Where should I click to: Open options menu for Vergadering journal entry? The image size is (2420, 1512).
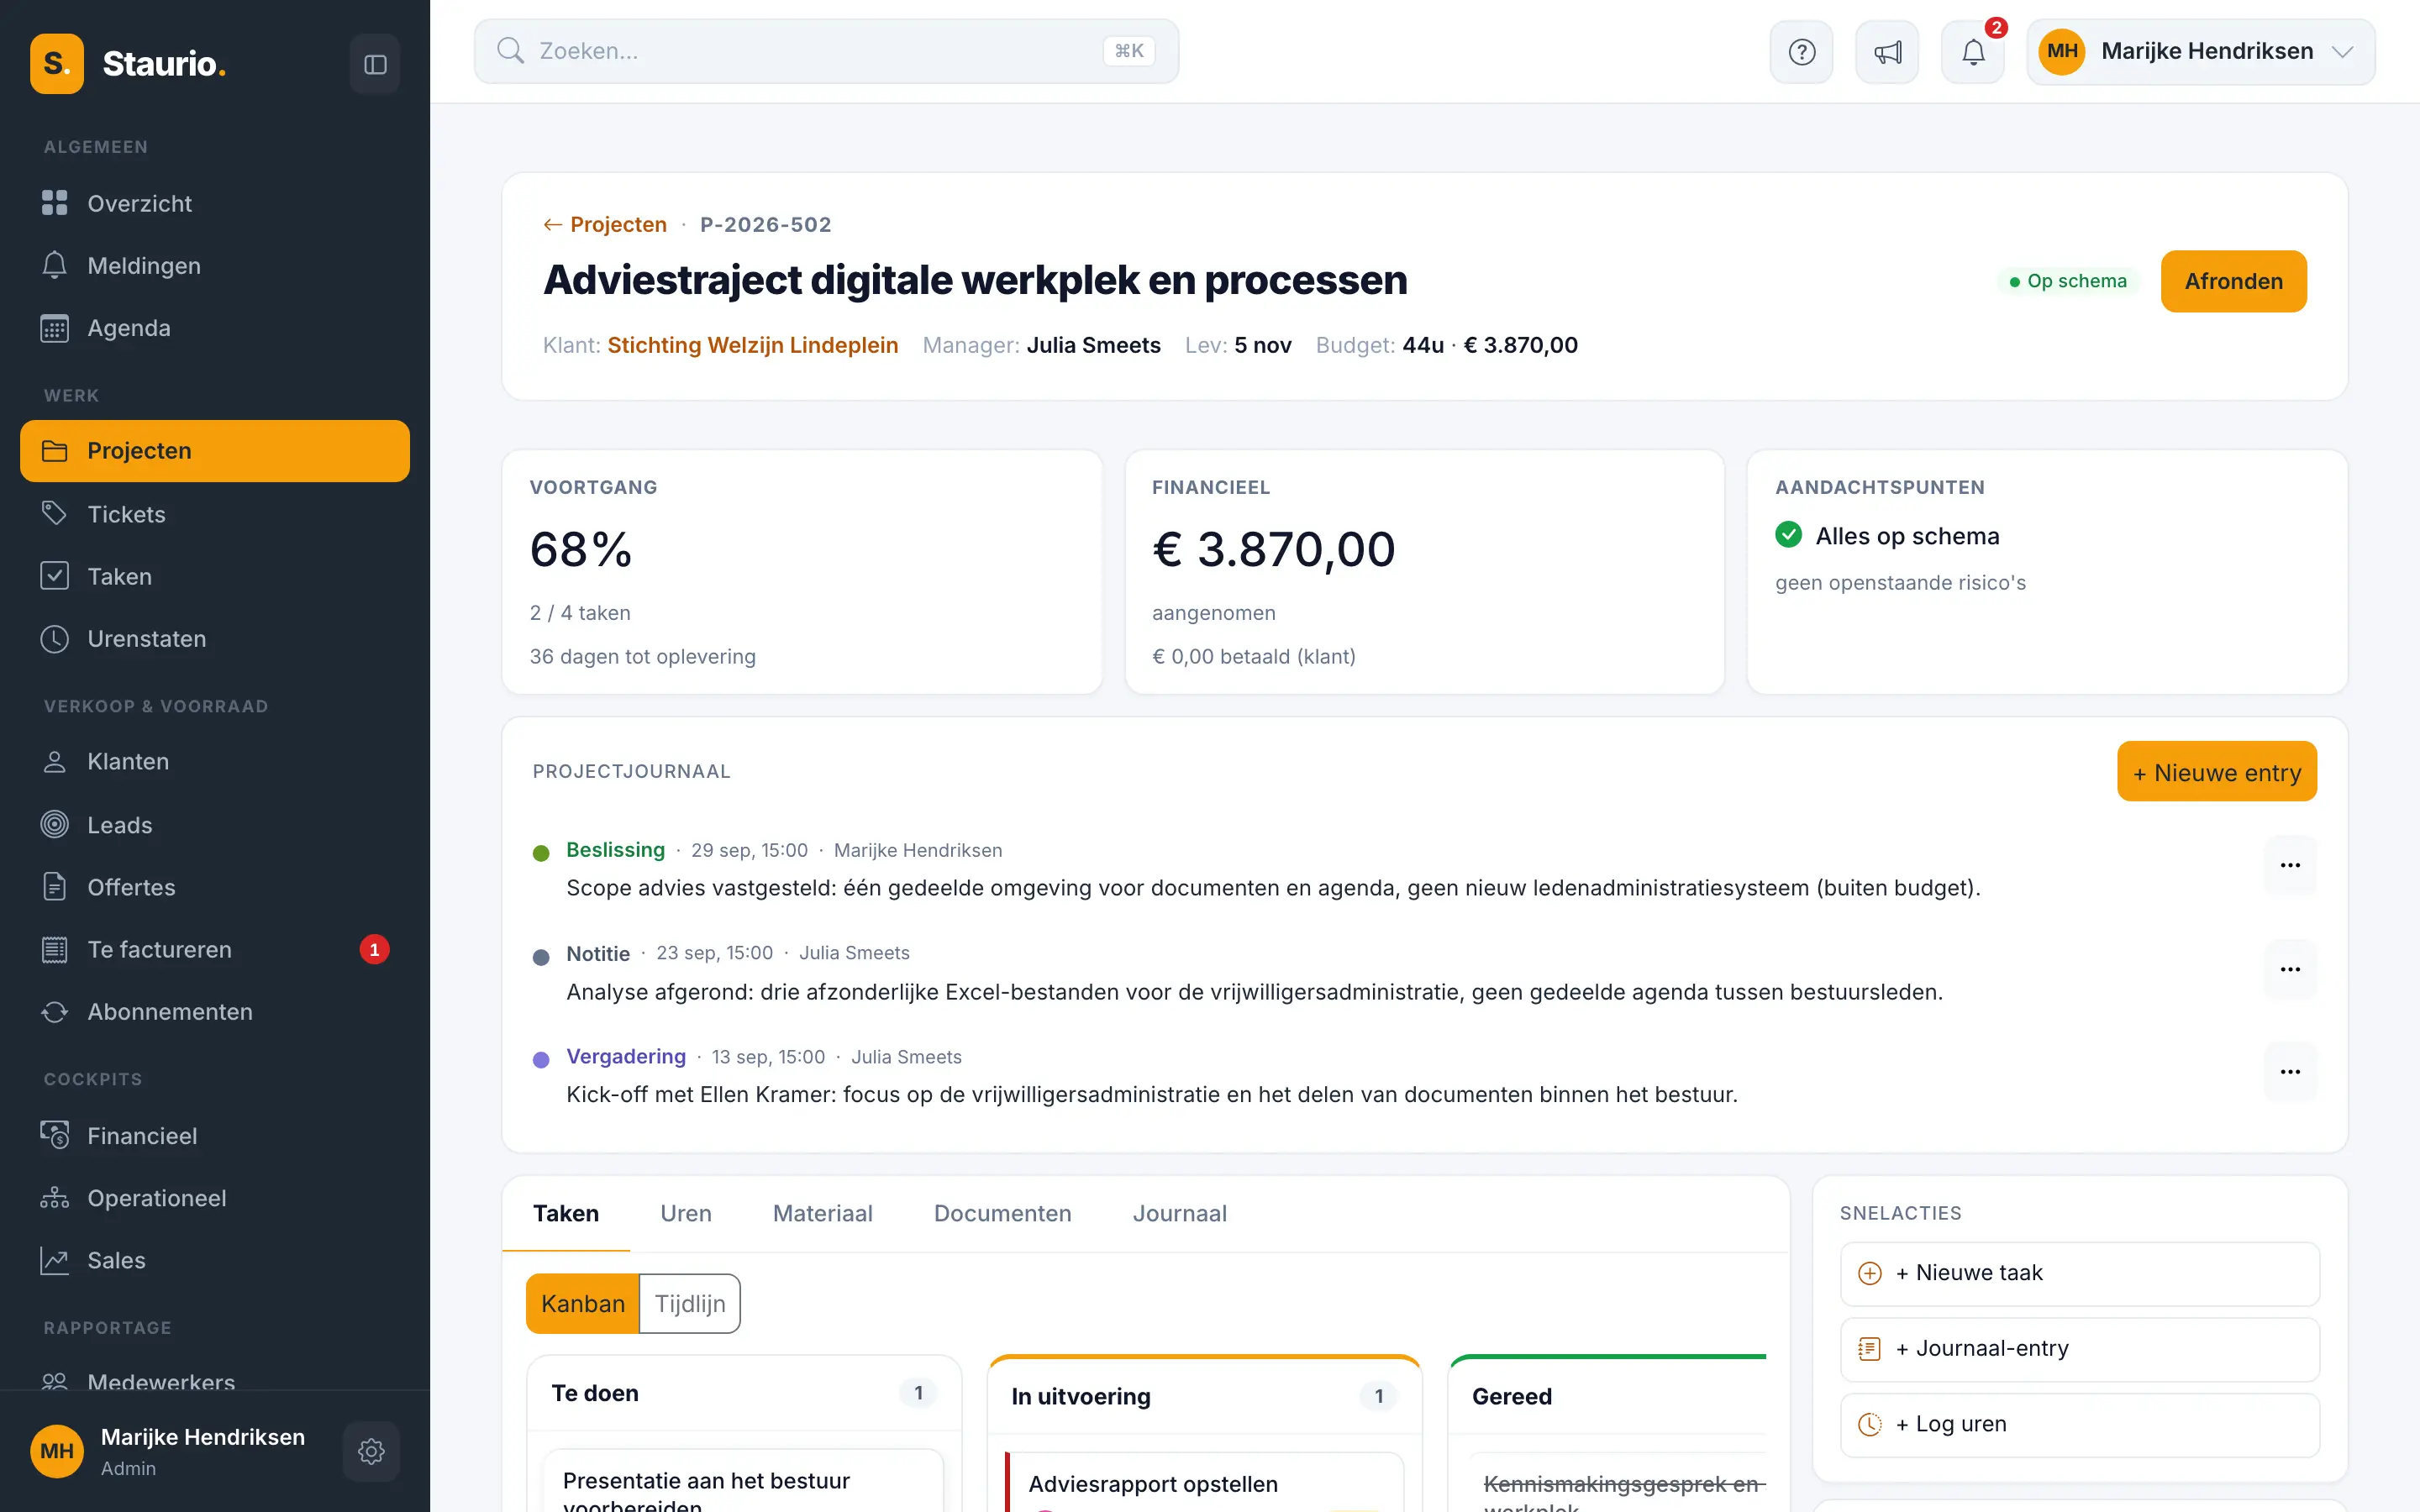tap(2290, 1072)
